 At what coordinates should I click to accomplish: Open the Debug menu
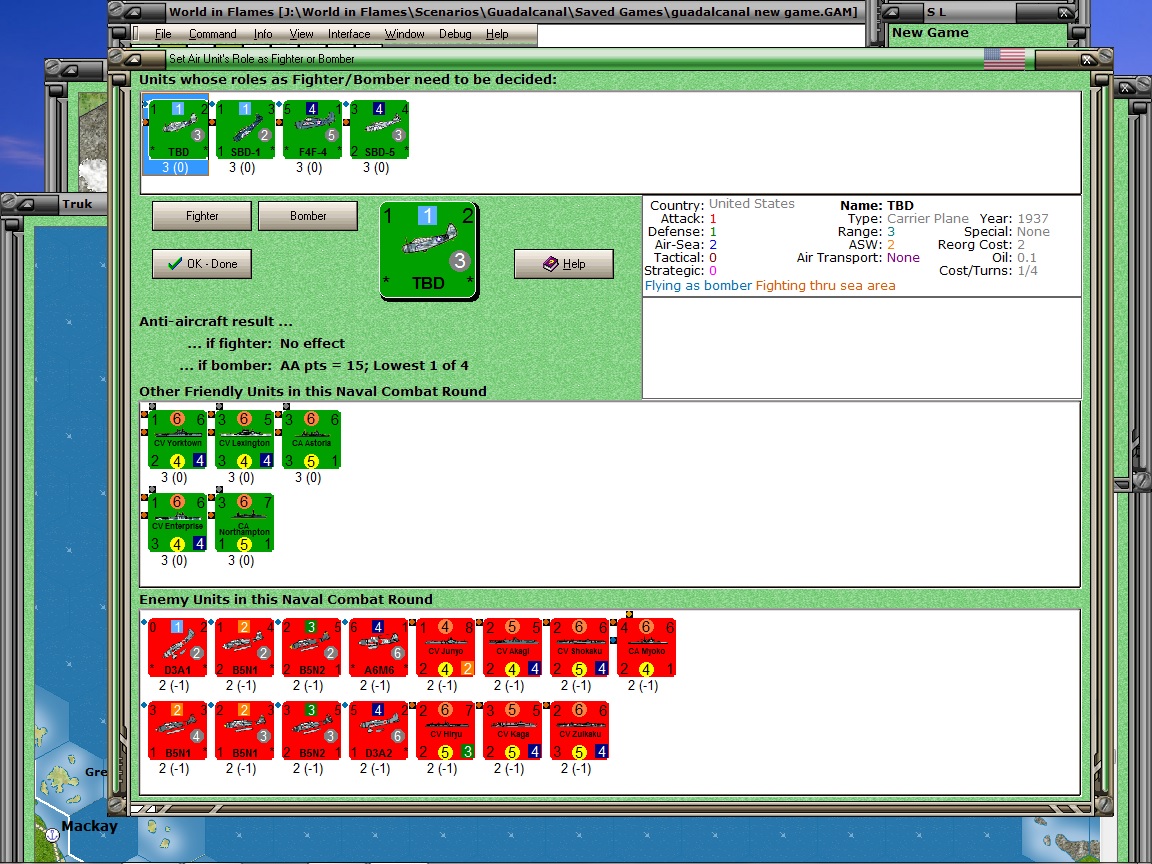(x=456, y=34)
